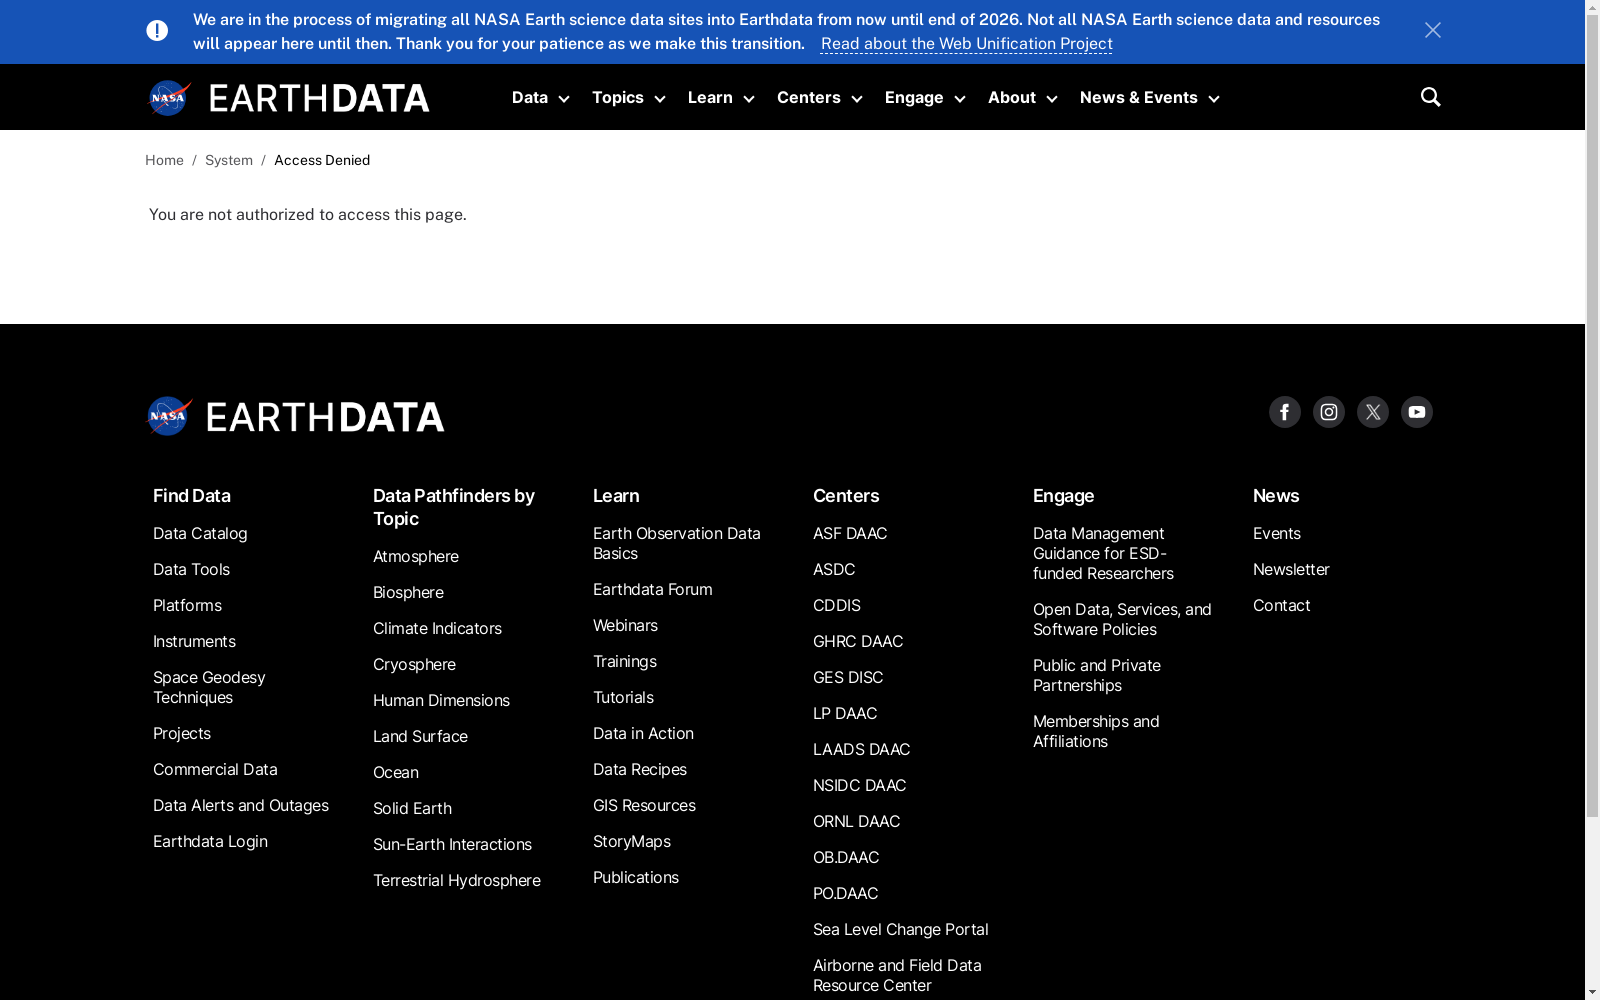Image resolution: width=1600 pixels, height=1000 pixels.
Task: Open the Instagram social icon
Action: pyautogui.click(x=1328, y=412)
